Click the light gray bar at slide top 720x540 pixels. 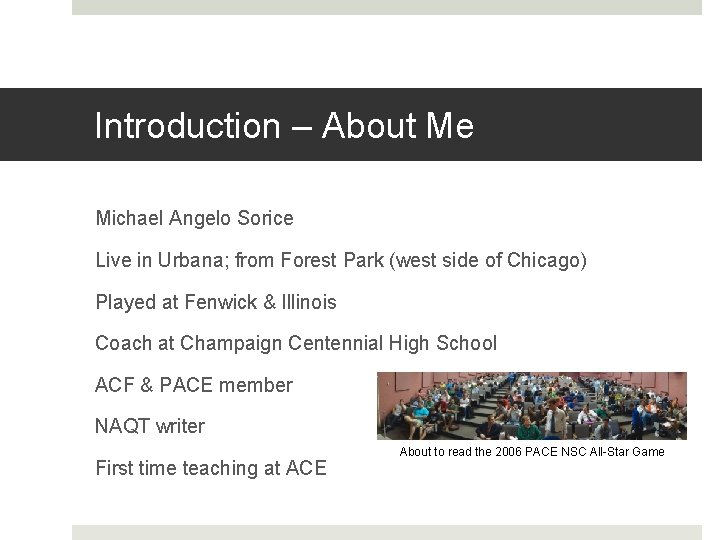386,7
